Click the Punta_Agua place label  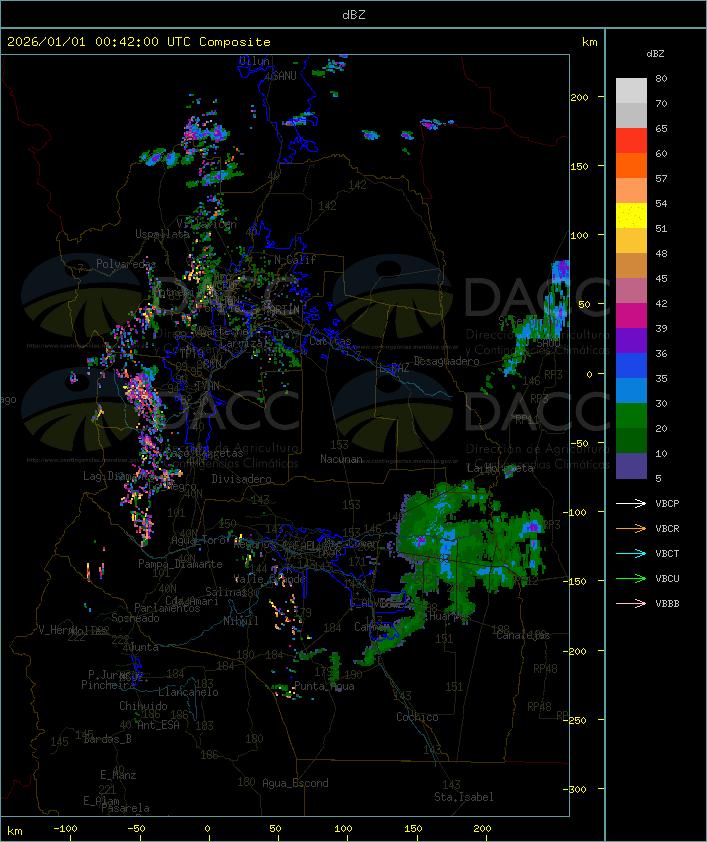pyautogui.click(x=324, y=686)
